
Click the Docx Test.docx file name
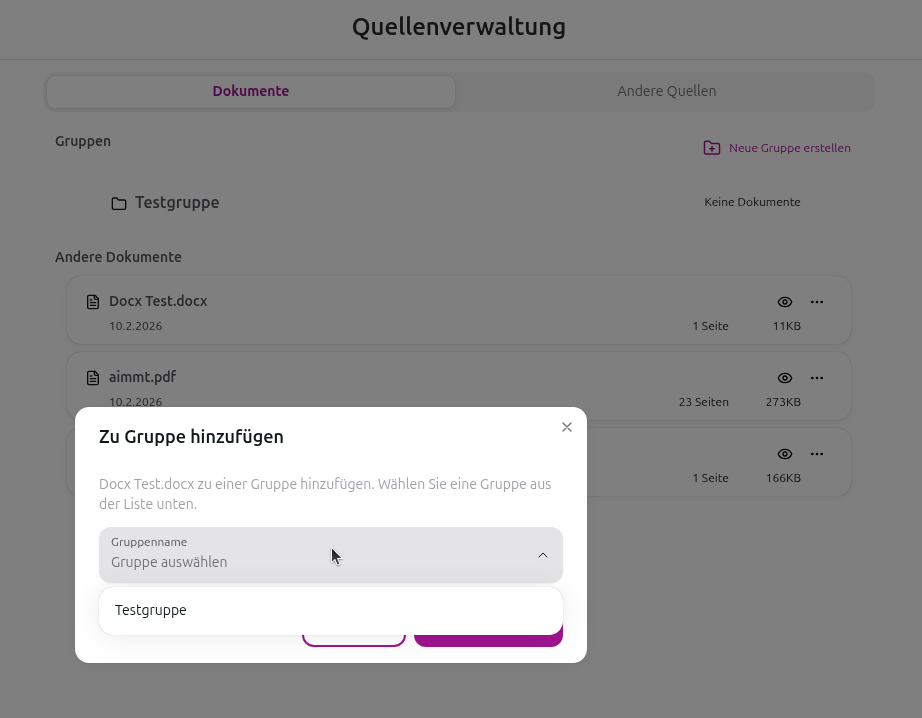point(158,301)
